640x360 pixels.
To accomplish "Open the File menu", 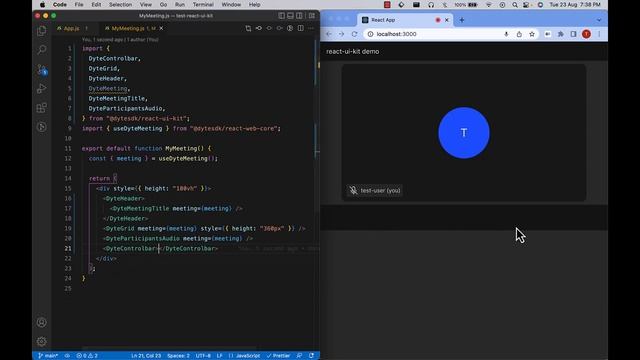I will [79, 4].
